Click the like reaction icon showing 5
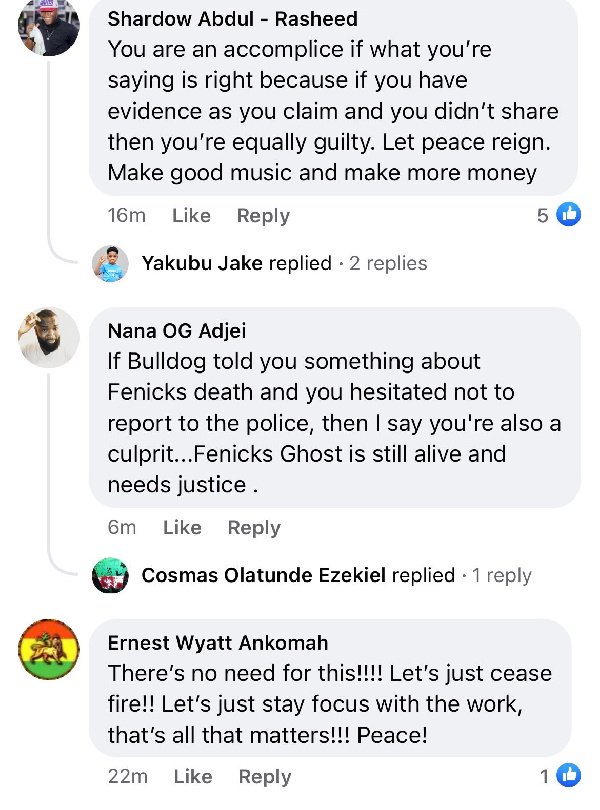Image resolution: width=600 pixels, height=810 pixels. click(568, 214)
